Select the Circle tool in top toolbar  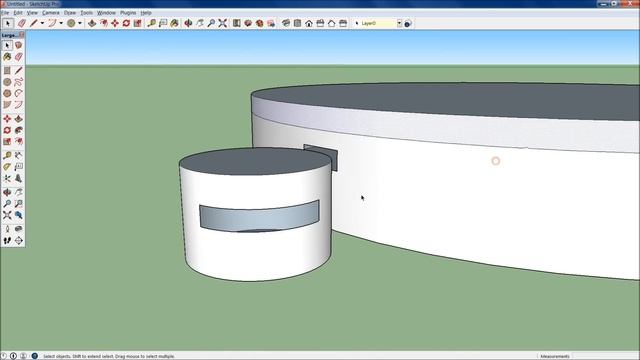click(71, 23)
